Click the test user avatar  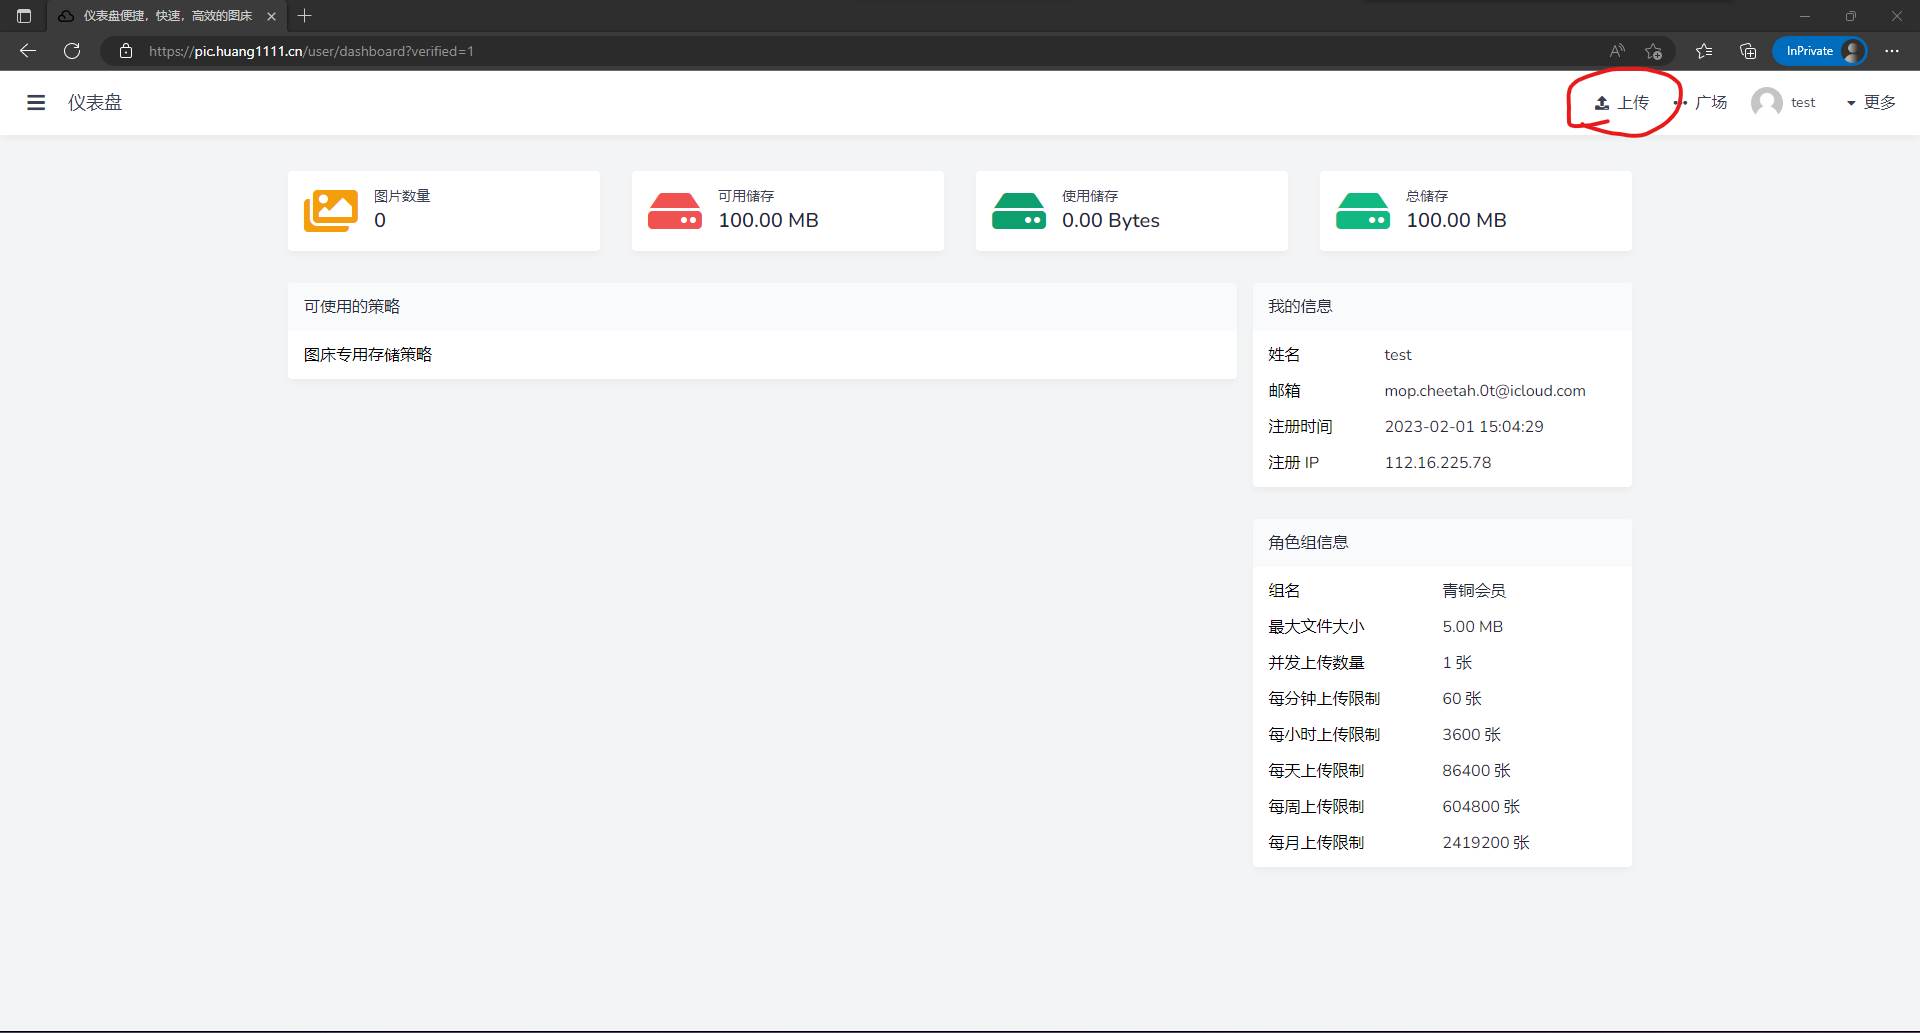[x=1766, y=103]
